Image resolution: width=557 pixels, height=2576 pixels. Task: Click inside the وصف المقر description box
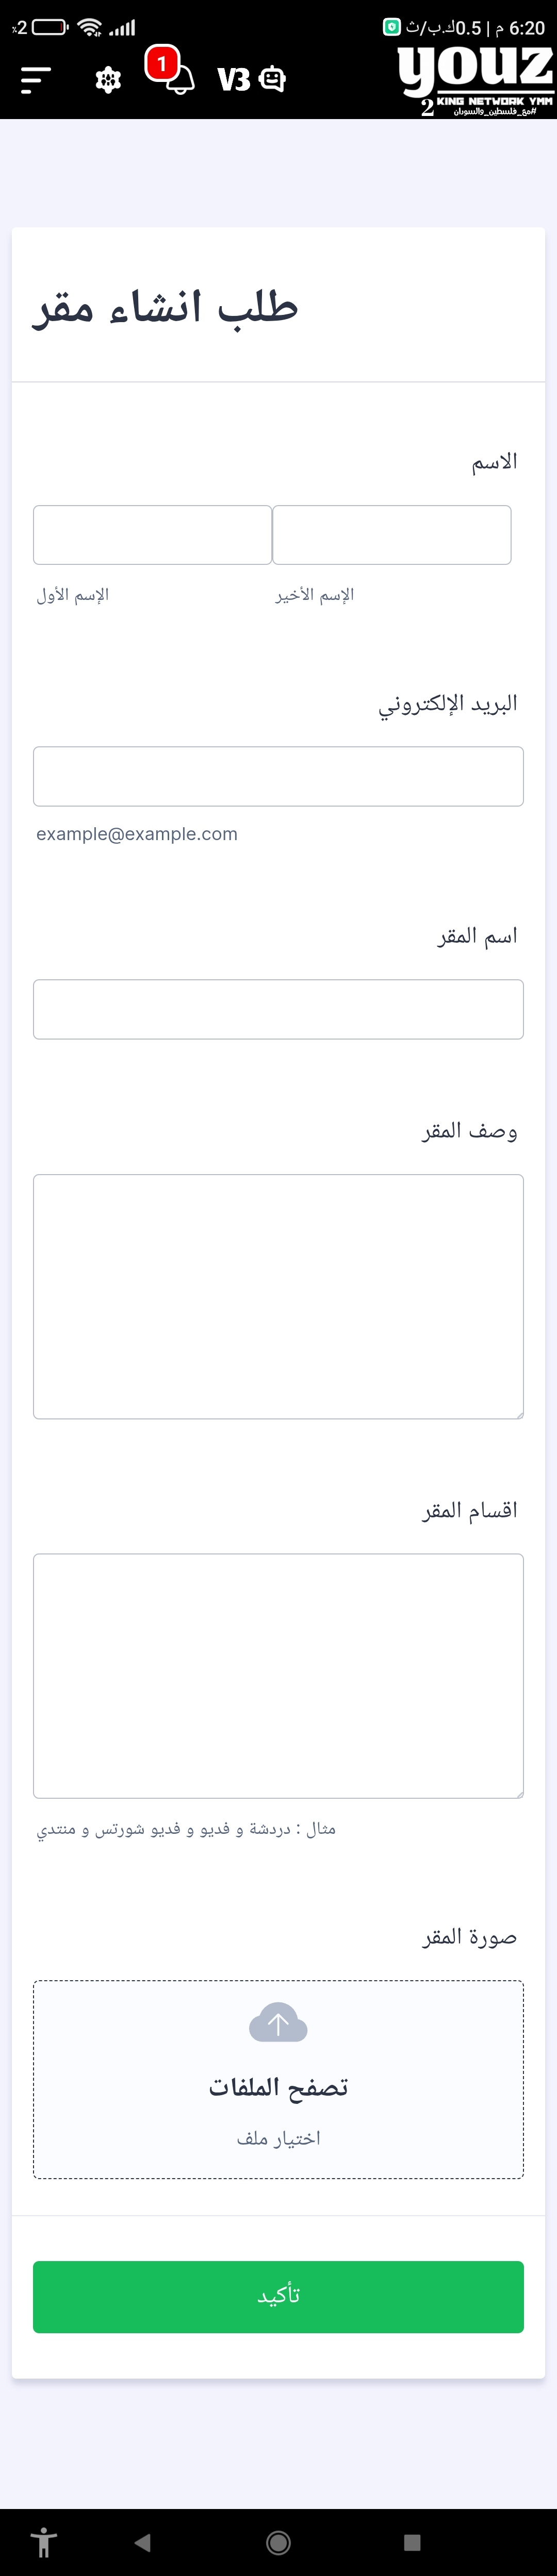(278, 1295)
